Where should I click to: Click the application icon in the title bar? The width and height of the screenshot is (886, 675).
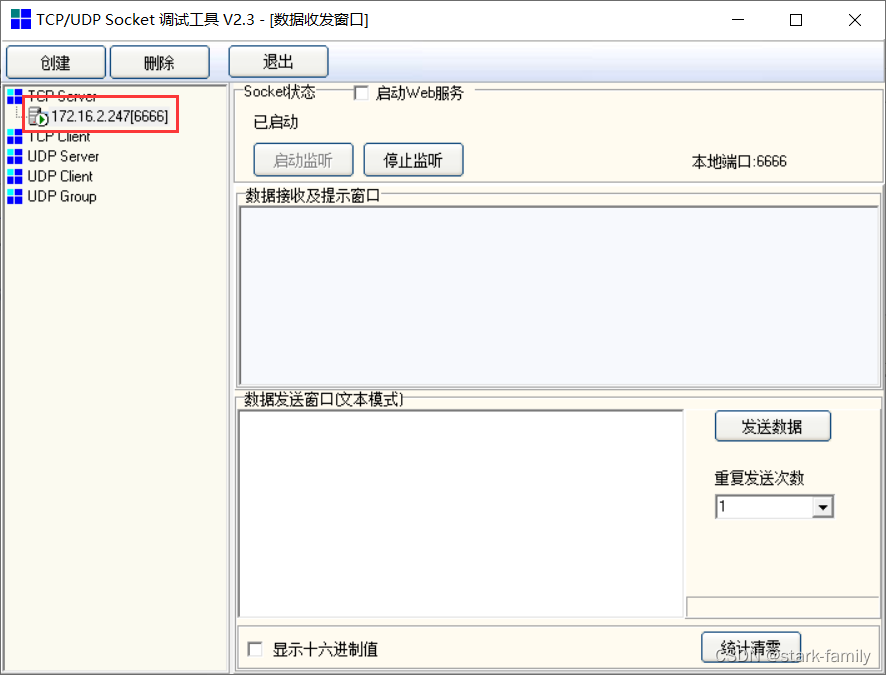coord(20,19)
